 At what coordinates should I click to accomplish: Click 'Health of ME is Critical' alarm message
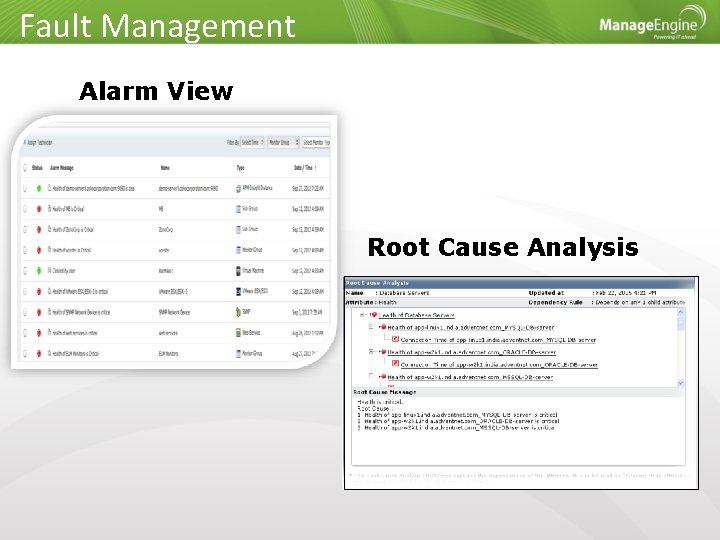click(x=68, y=209)
